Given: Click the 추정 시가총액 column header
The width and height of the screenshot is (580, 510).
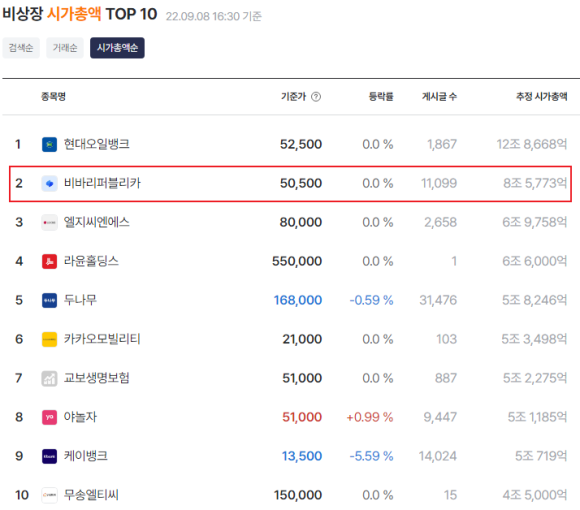Looking at the screenshot, I should [x=542, y=97].
